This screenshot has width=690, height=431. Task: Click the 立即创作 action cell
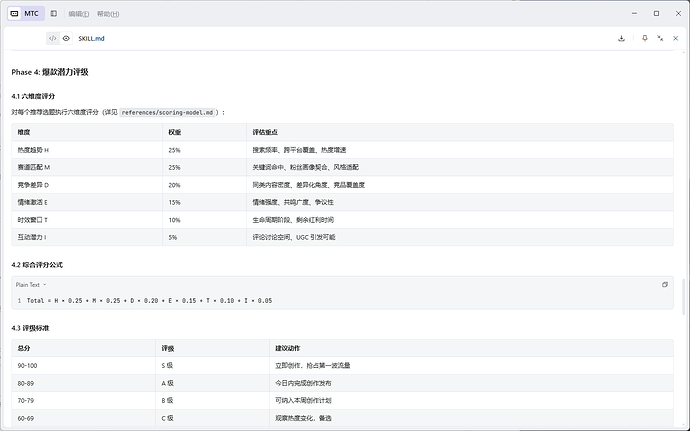pyautogui.click(x=471, y=366)
